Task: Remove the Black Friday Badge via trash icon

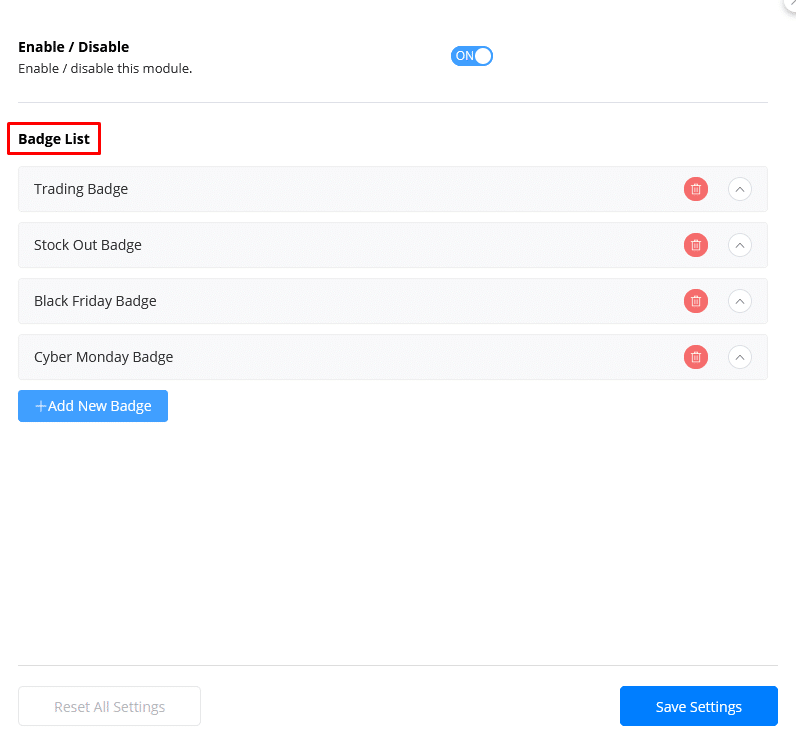Action: (696, 301)
